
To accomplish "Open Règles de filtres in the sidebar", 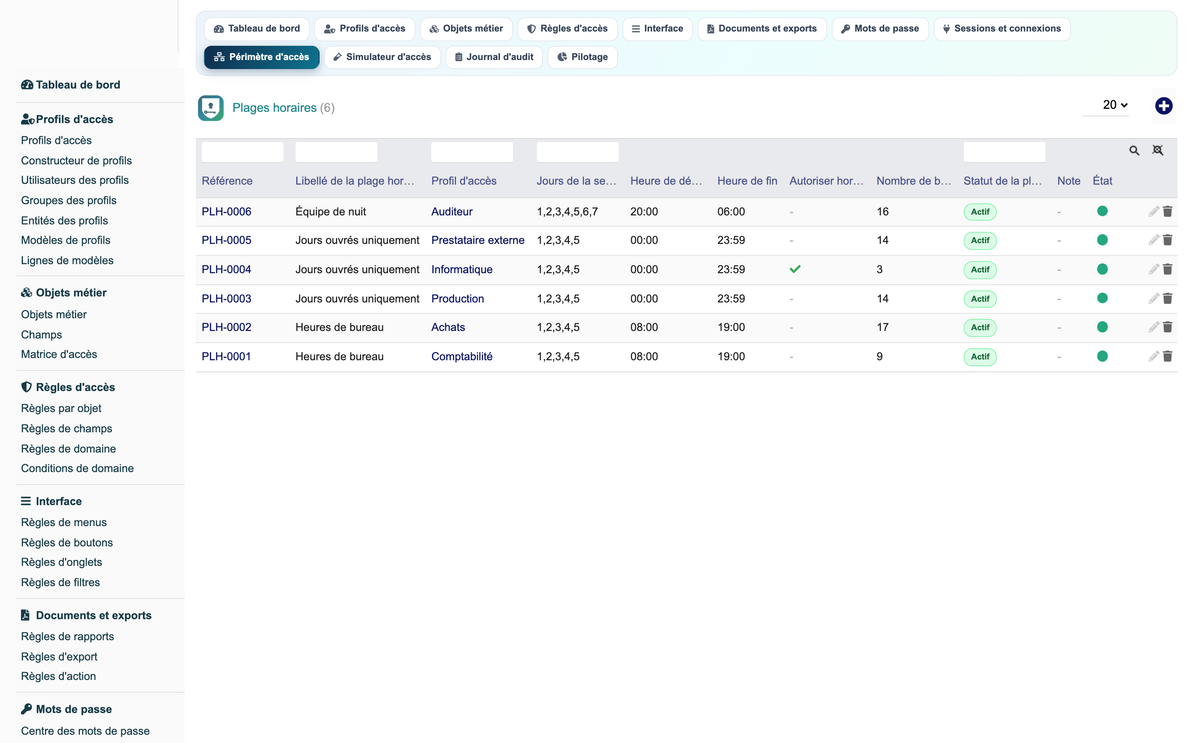I will (60, 583).
